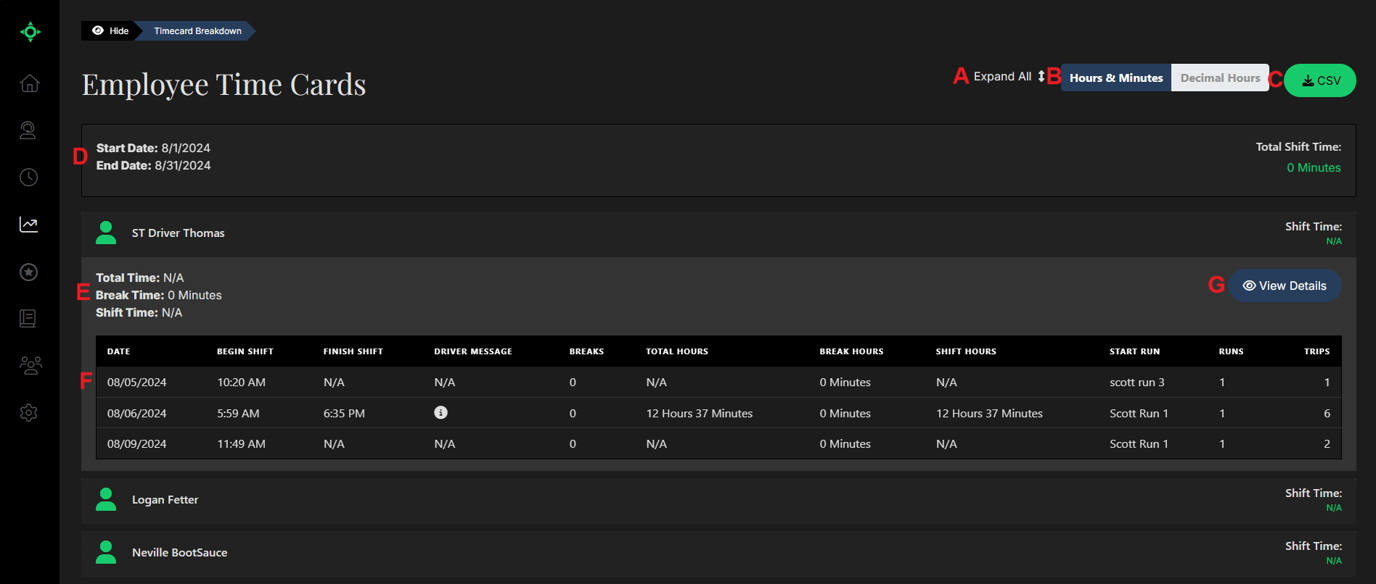
Task: Download the CSV export
Action: [1320, 81]
